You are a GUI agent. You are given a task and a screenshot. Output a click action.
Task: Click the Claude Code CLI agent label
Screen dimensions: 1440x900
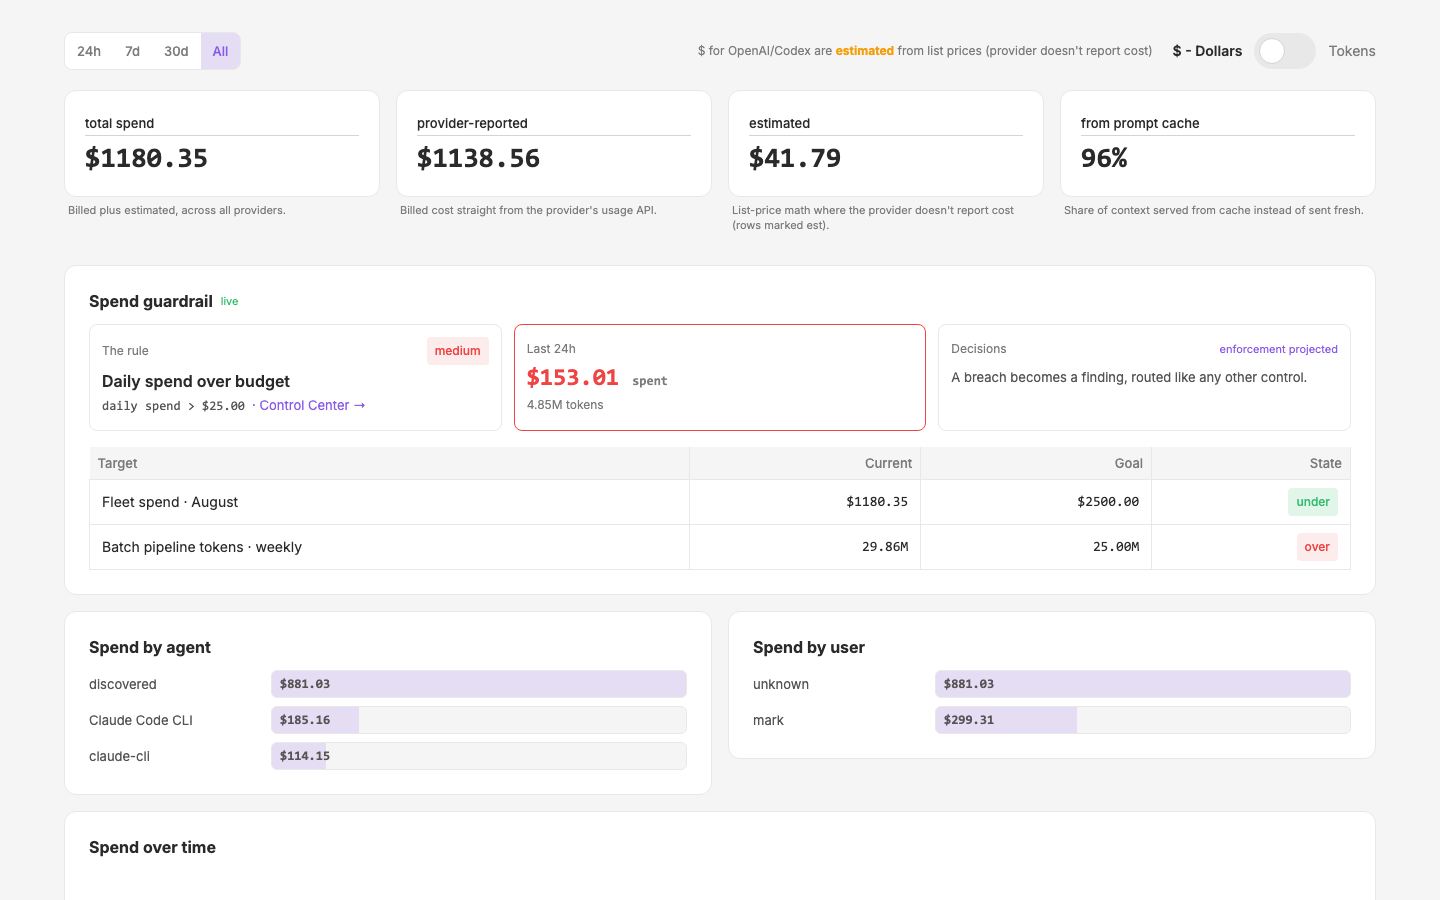[x=141, y=720]
